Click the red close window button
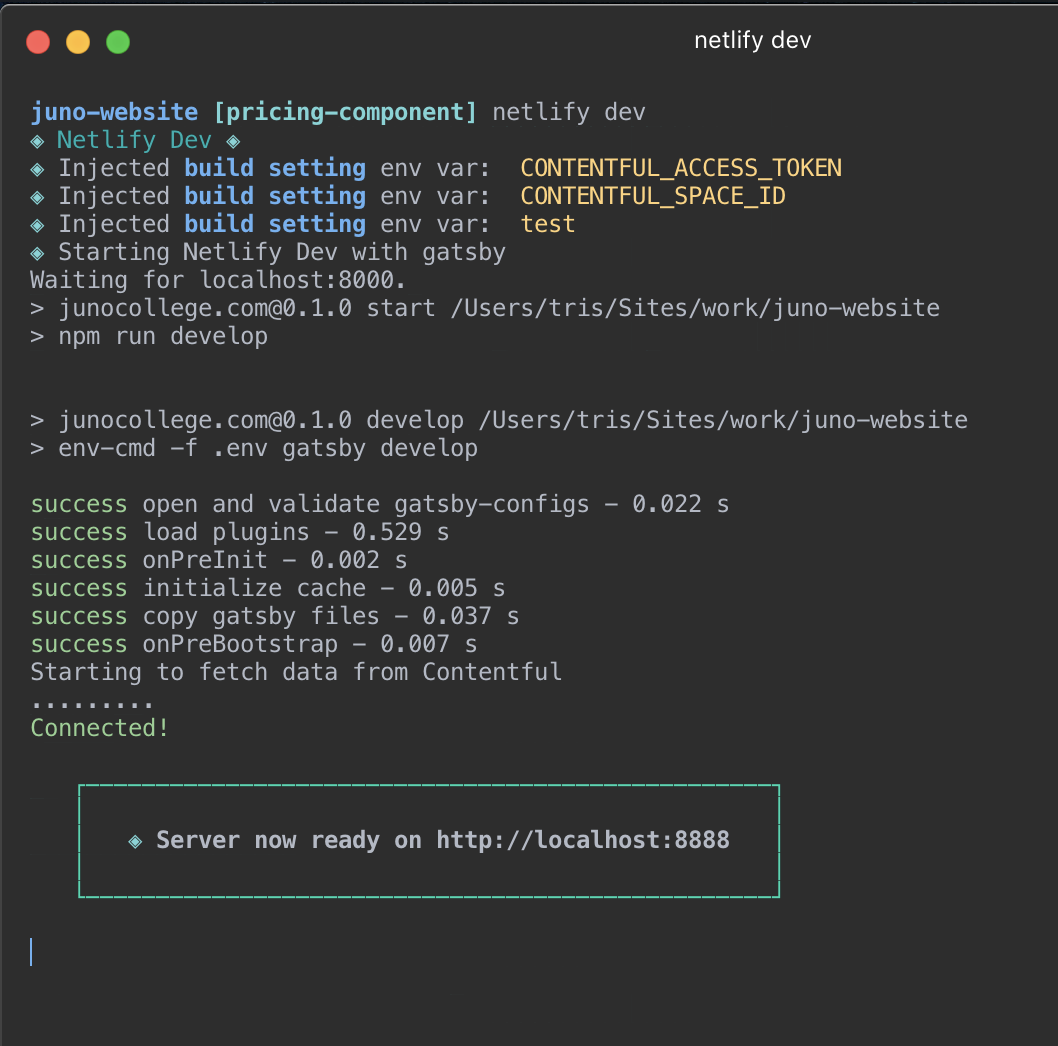 [38, 42]
